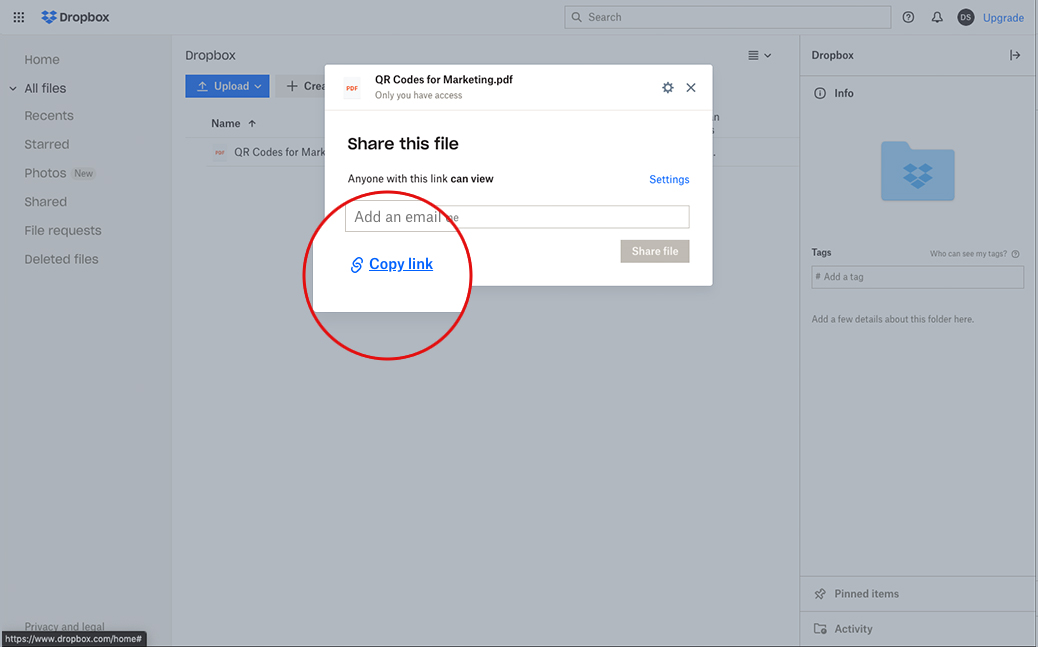Viewport: 1038px width, 647px height.
Task: Collapse the All files tree
Action: (13, 89)
